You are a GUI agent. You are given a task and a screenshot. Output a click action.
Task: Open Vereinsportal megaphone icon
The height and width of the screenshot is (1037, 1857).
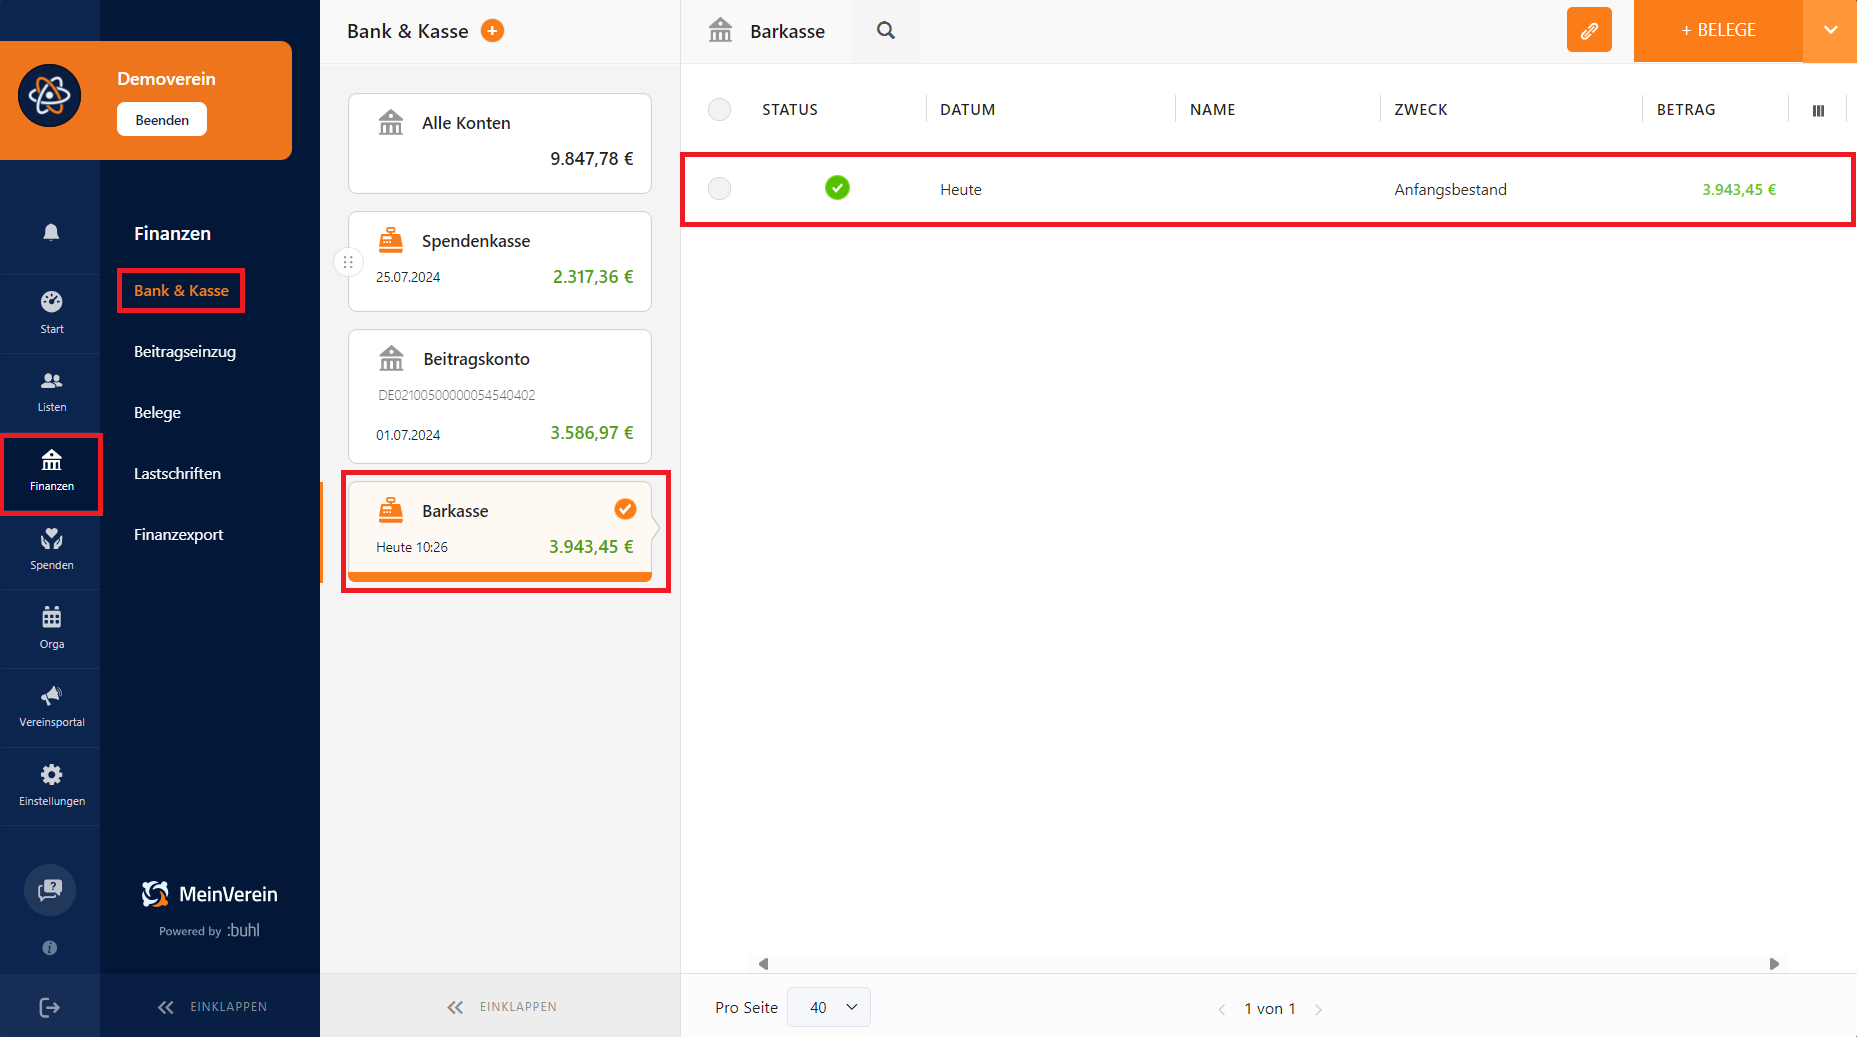pyautogui.click(x=51, y=695)
